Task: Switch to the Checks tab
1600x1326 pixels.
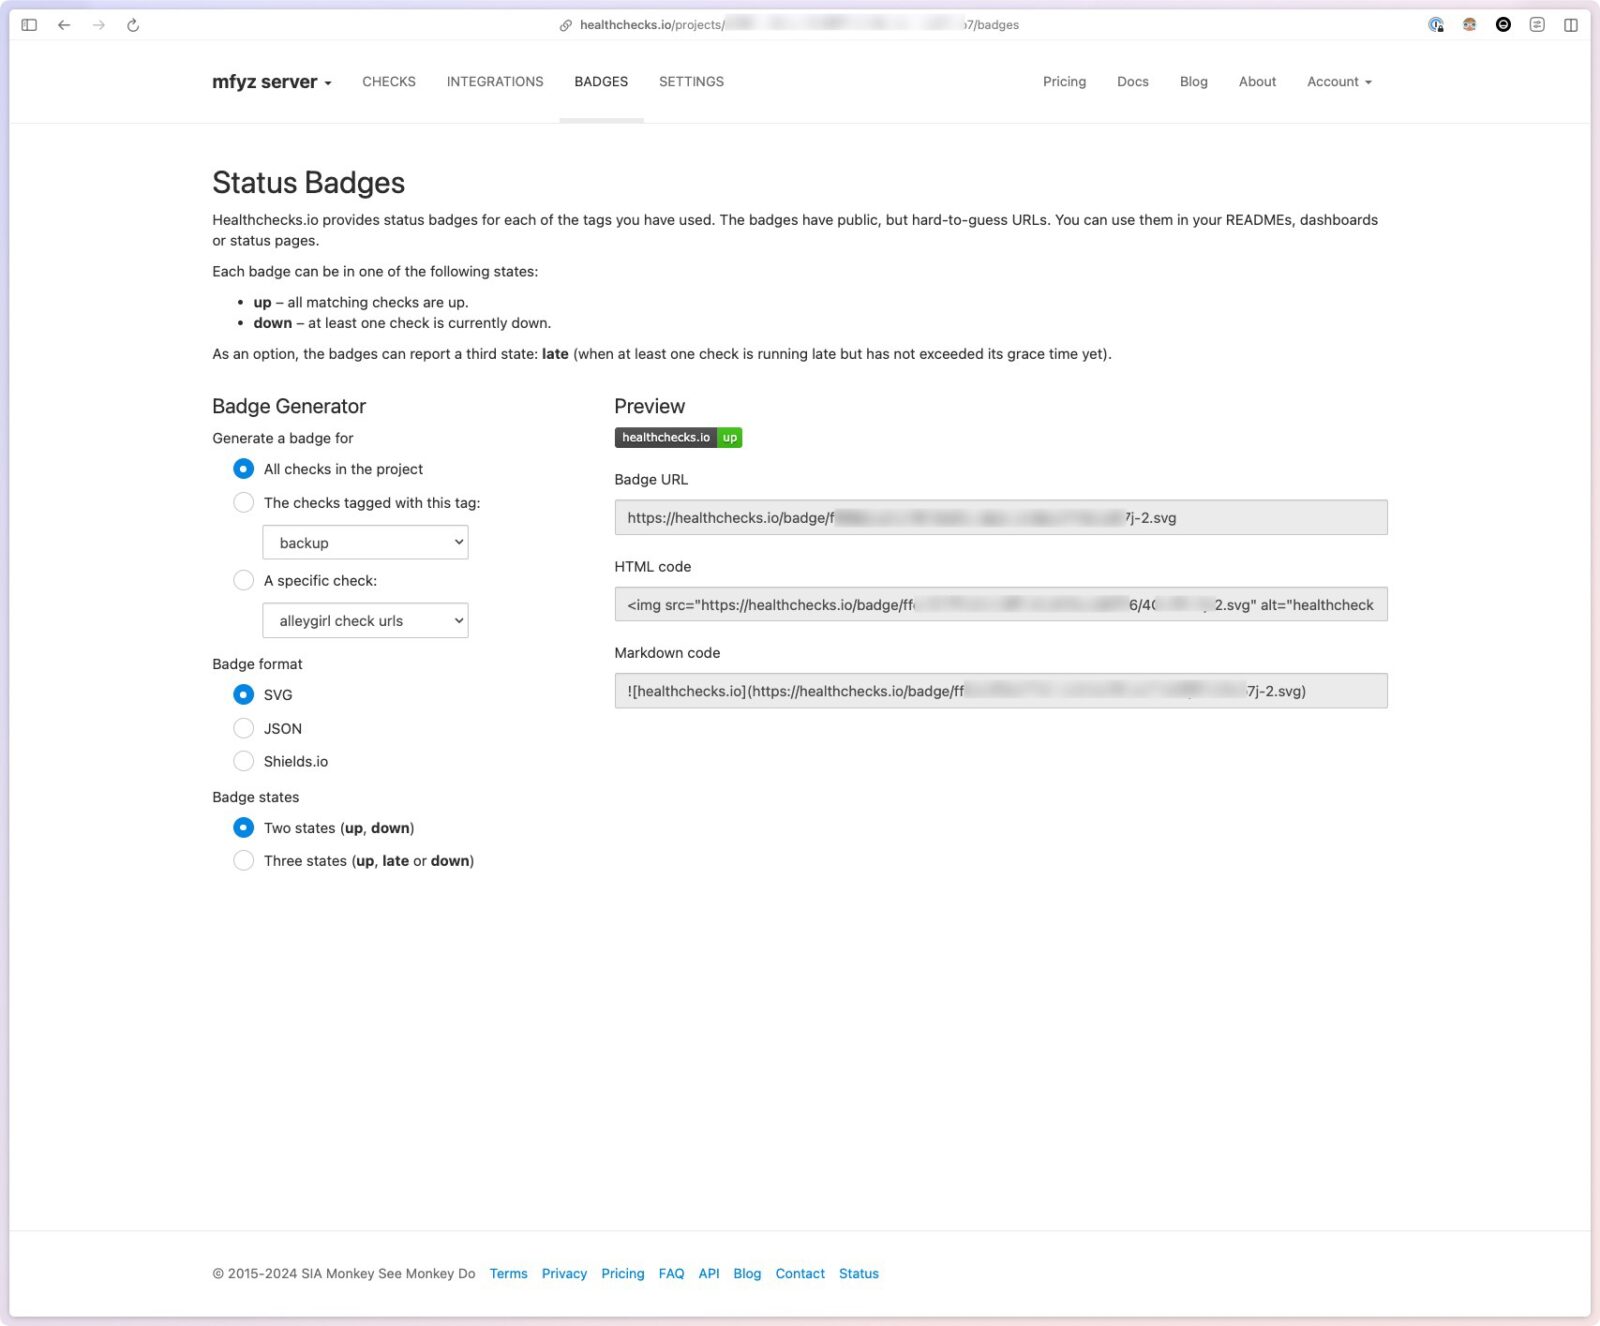Action: pyautogui.click(x=389, y=82)
